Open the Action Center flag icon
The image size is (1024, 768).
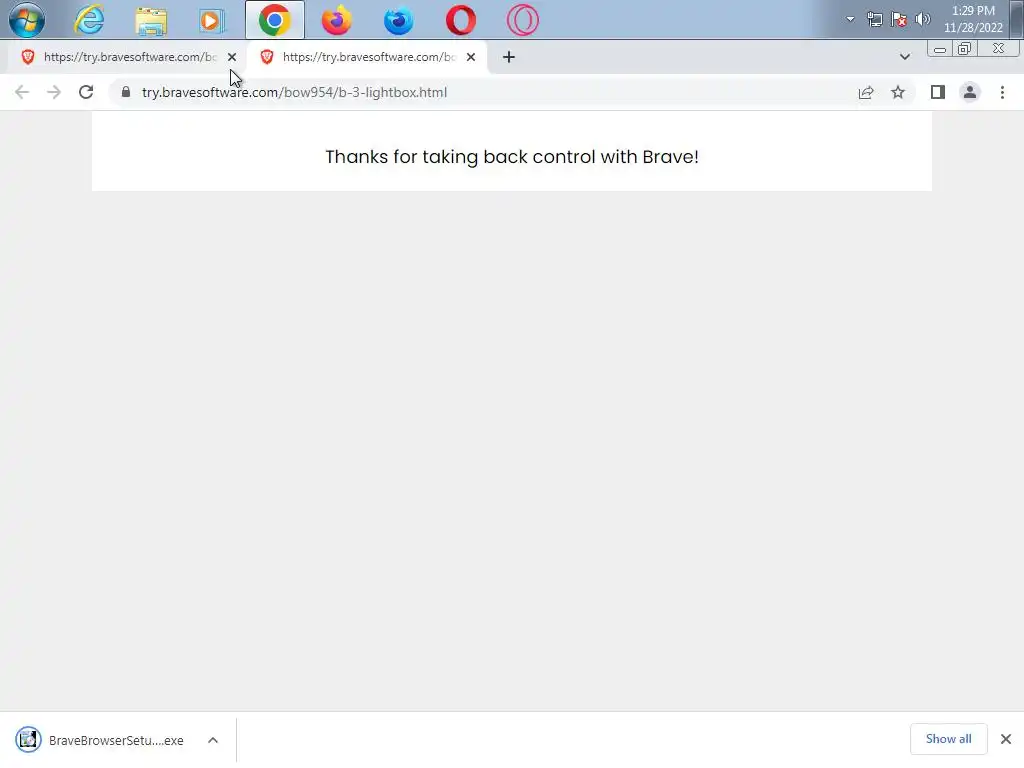899,20
